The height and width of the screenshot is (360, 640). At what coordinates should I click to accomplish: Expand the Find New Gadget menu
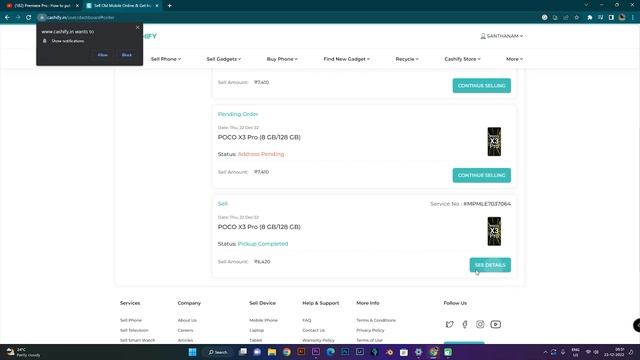click(347, 59)
